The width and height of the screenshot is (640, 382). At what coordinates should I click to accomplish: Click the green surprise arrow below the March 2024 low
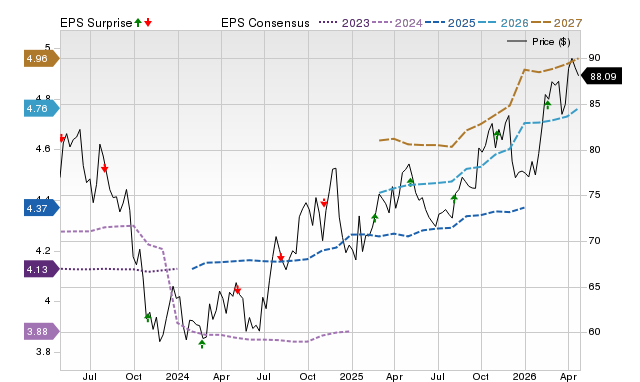click(202, 344)
